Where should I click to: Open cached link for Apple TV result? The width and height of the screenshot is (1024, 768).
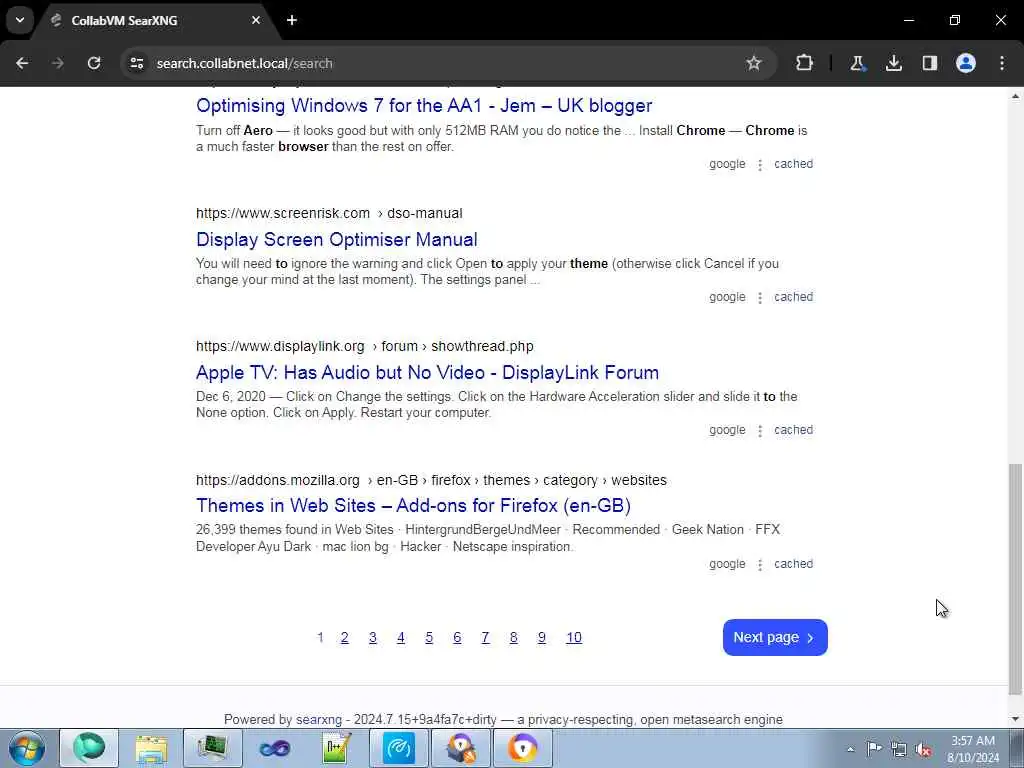793,430
